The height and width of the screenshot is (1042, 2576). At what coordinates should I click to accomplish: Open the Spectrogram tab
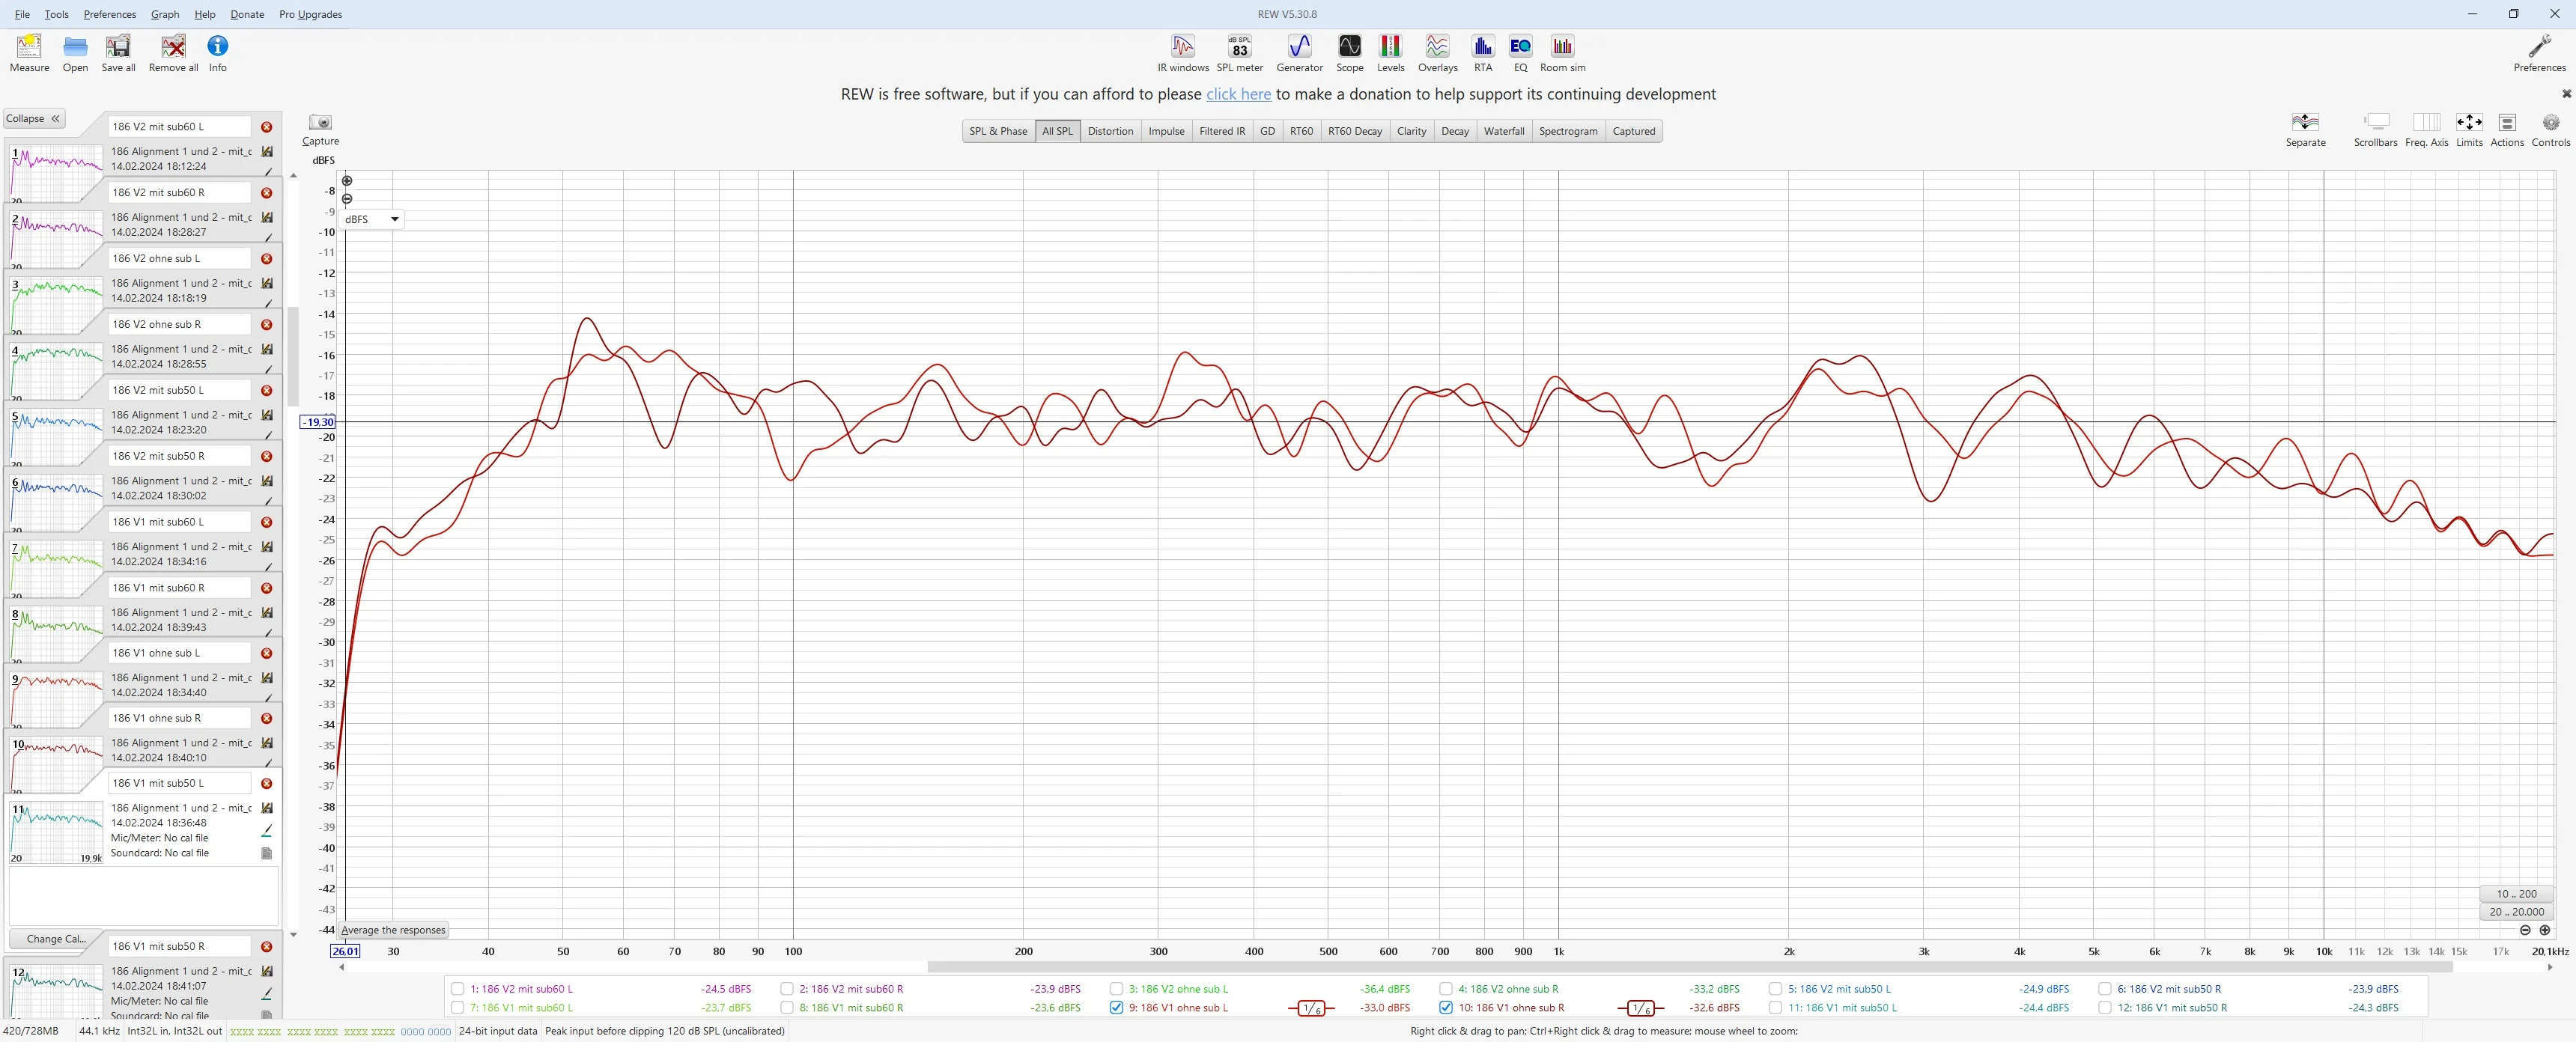click(x=1567, y=131)
